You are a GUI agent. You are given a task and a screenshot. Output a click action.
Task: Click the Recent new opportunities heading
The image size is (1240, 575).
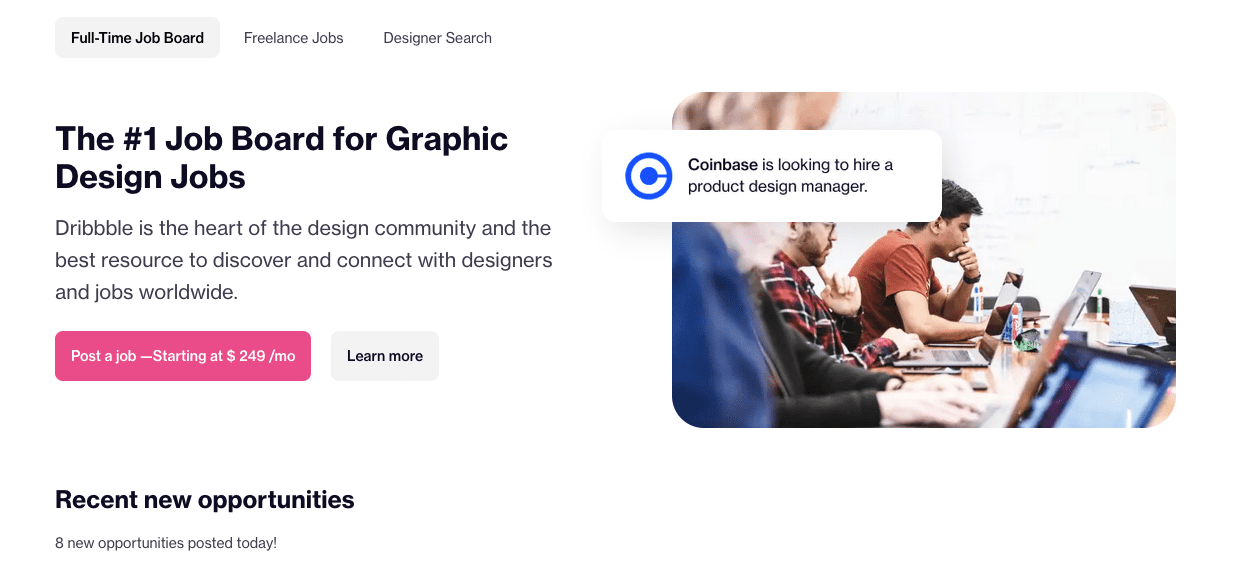point(205,499)
